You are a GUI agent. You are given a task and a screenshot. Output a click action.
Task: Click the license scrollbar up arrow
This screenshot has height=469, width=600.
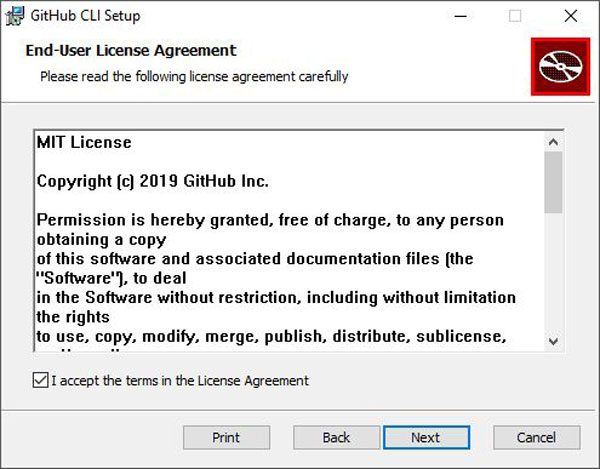(553, 141)
